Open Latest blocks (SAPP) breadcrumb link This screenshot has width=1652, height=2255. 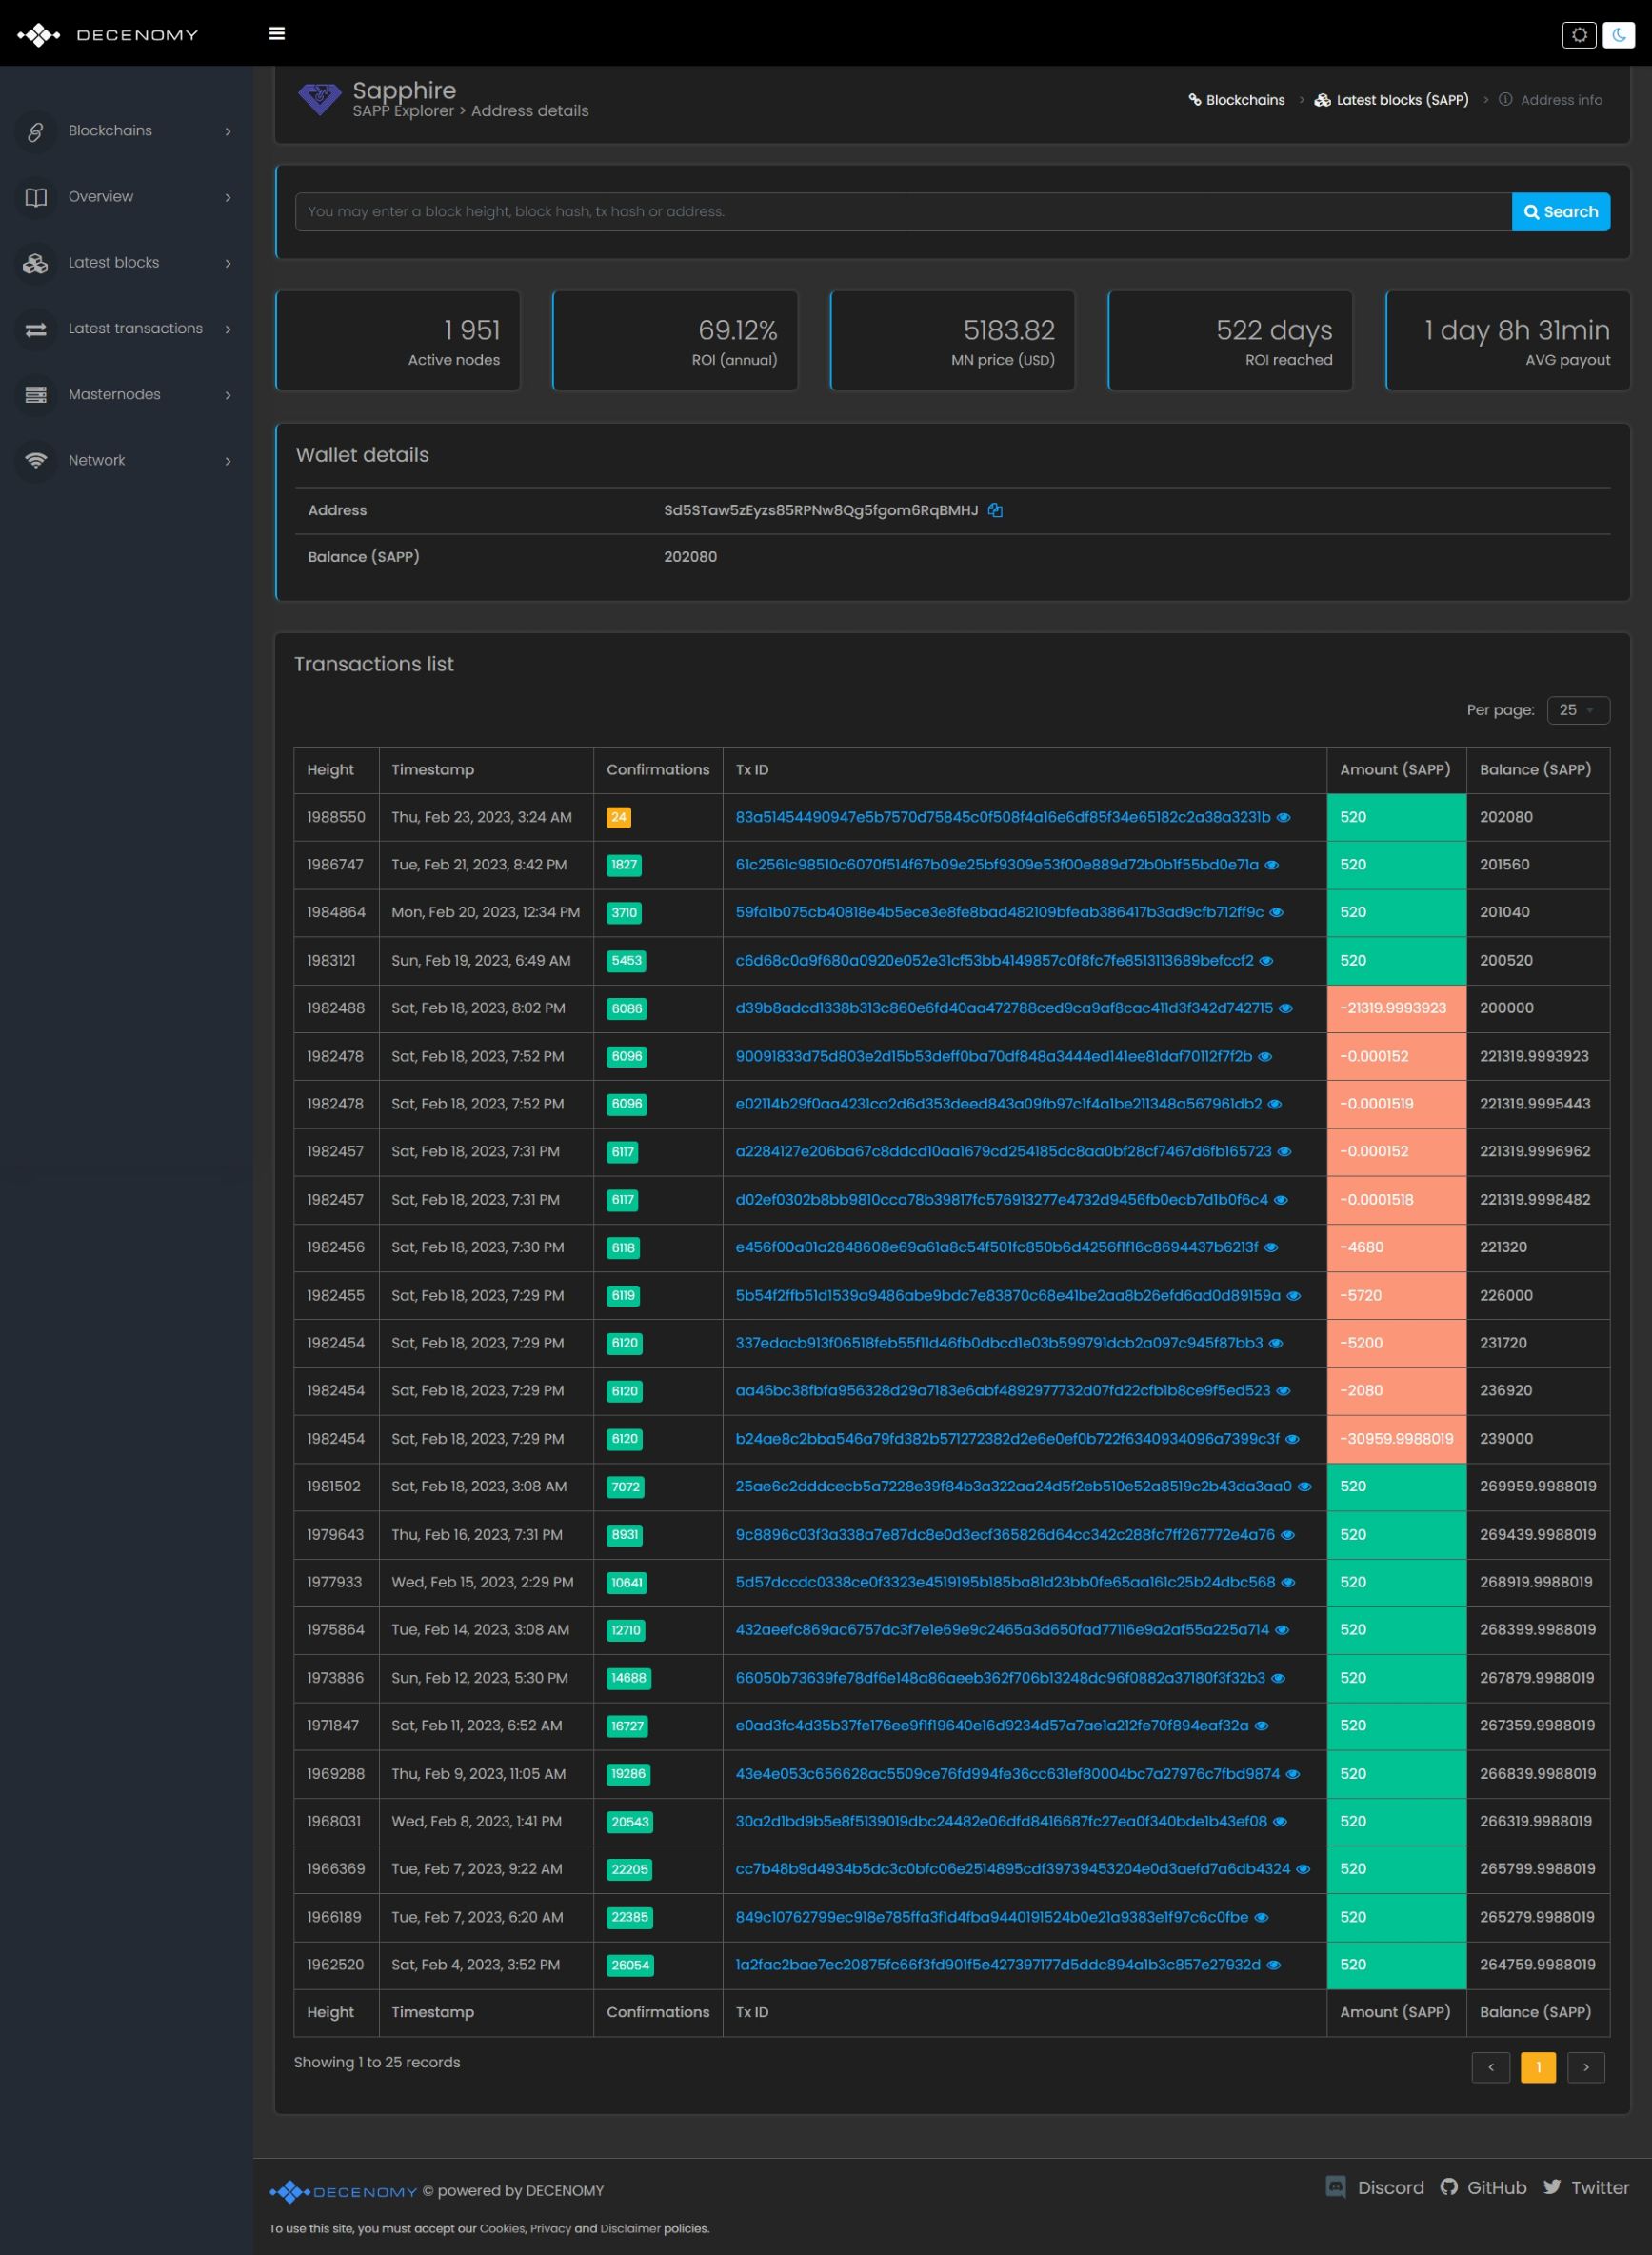[1401, 100]
